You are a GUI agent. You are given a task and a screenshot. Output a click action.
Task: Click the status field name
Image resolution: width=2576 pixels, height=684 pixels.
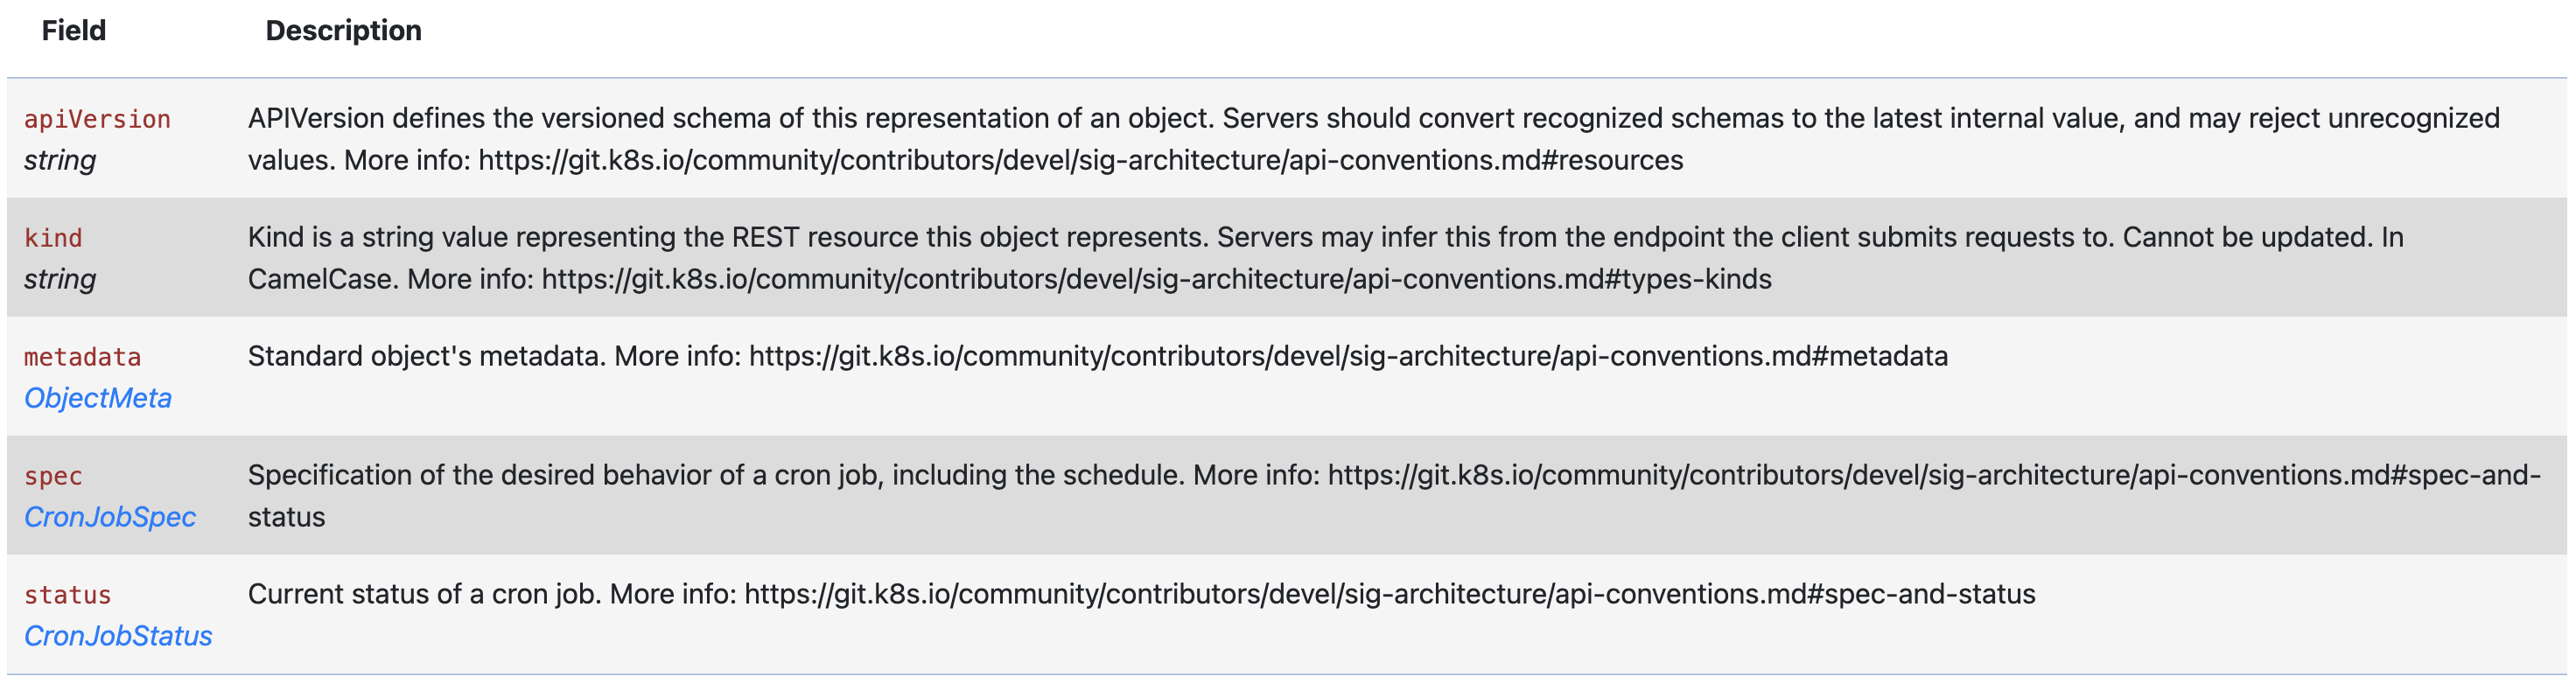coord(67,595)
